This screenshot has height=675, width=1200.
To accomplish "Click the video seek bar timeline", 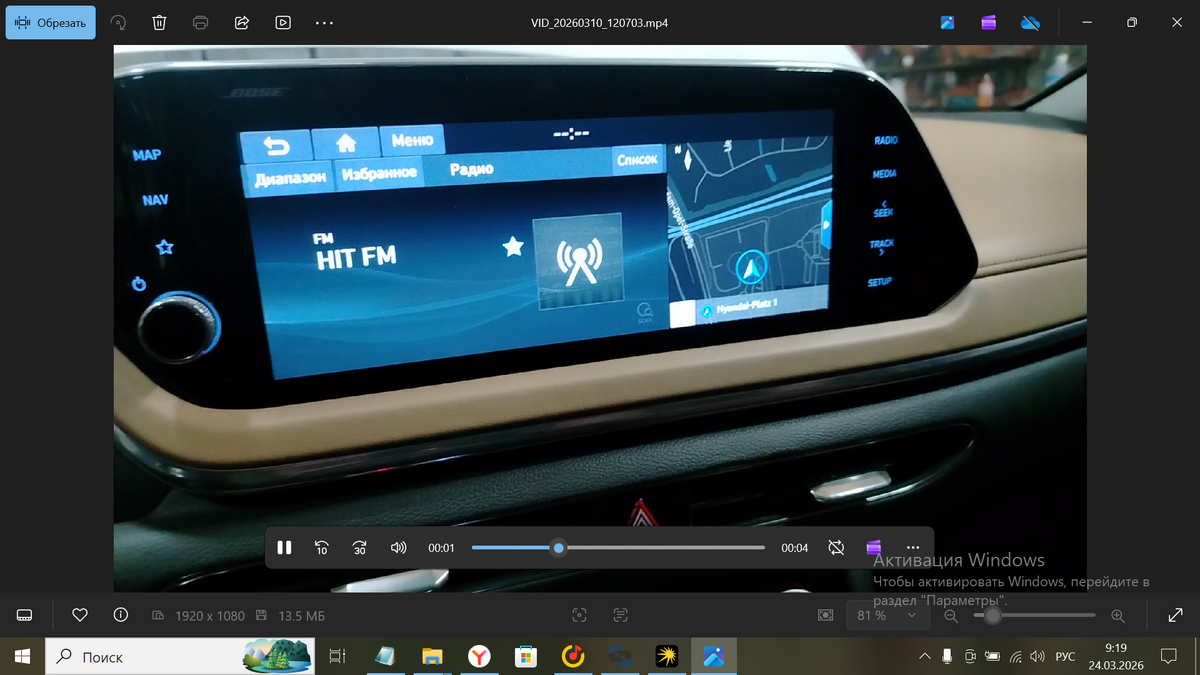I will tap(618, 548).
